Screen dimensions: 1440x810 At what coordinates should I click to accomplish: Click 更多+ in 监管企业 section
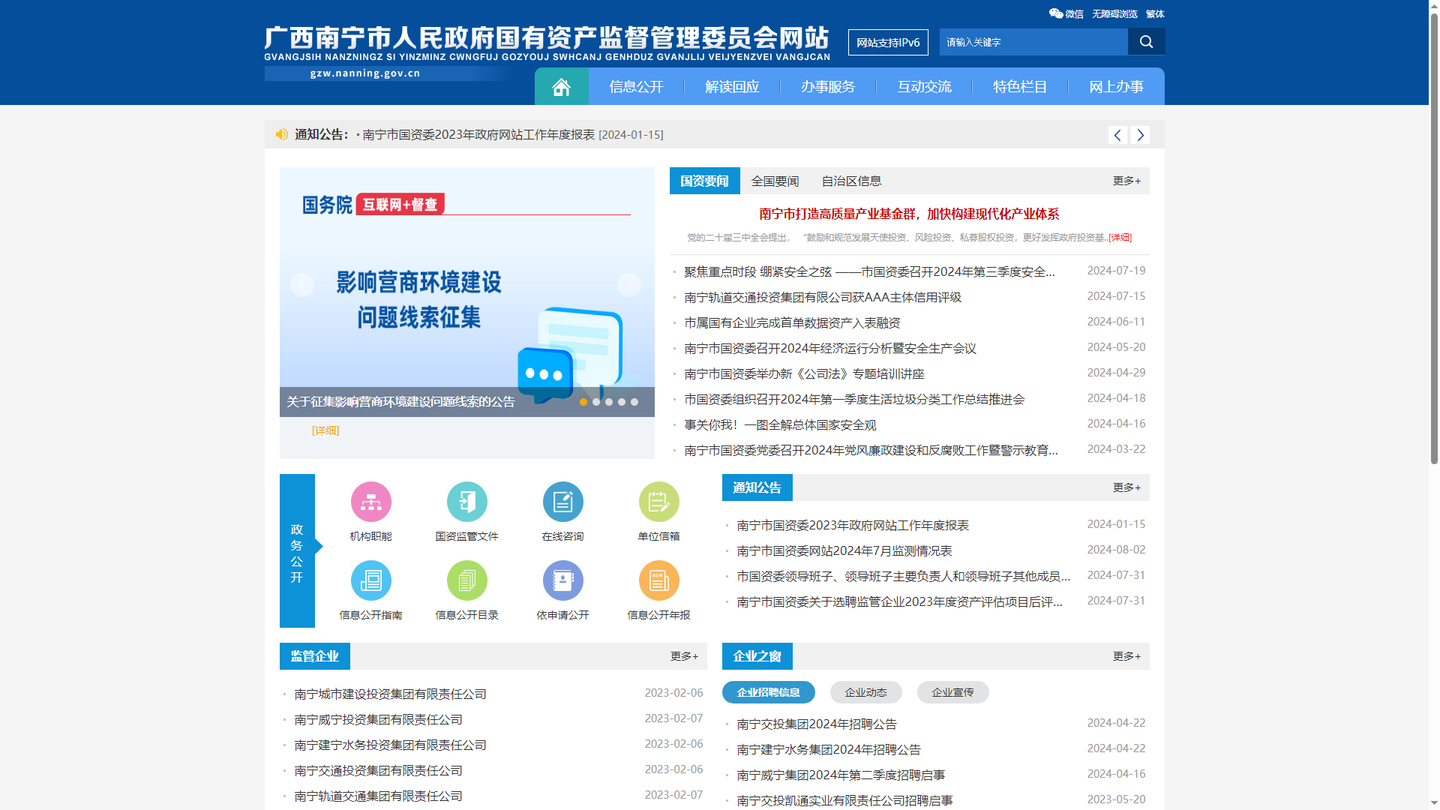[684, 657]
